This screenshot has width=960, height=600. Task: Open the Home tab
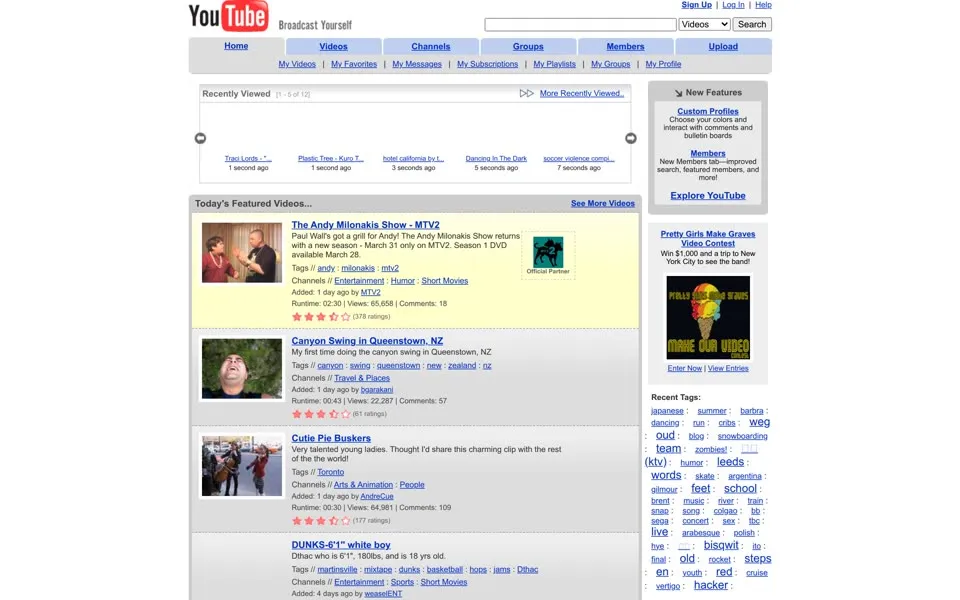(236, 46)
